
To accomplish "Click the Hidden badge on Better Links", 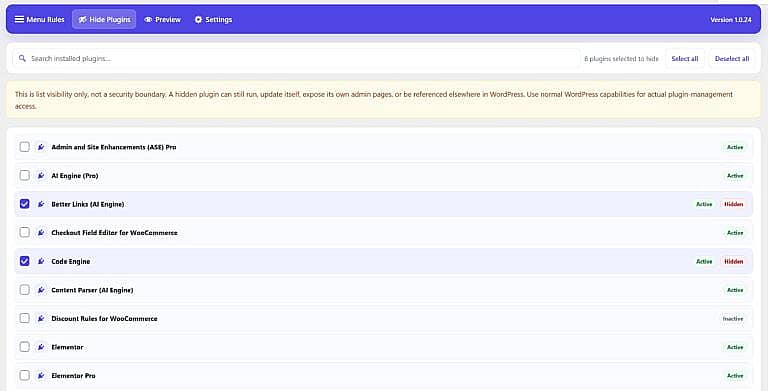I will pyautogui.click(x=734, y=204).
